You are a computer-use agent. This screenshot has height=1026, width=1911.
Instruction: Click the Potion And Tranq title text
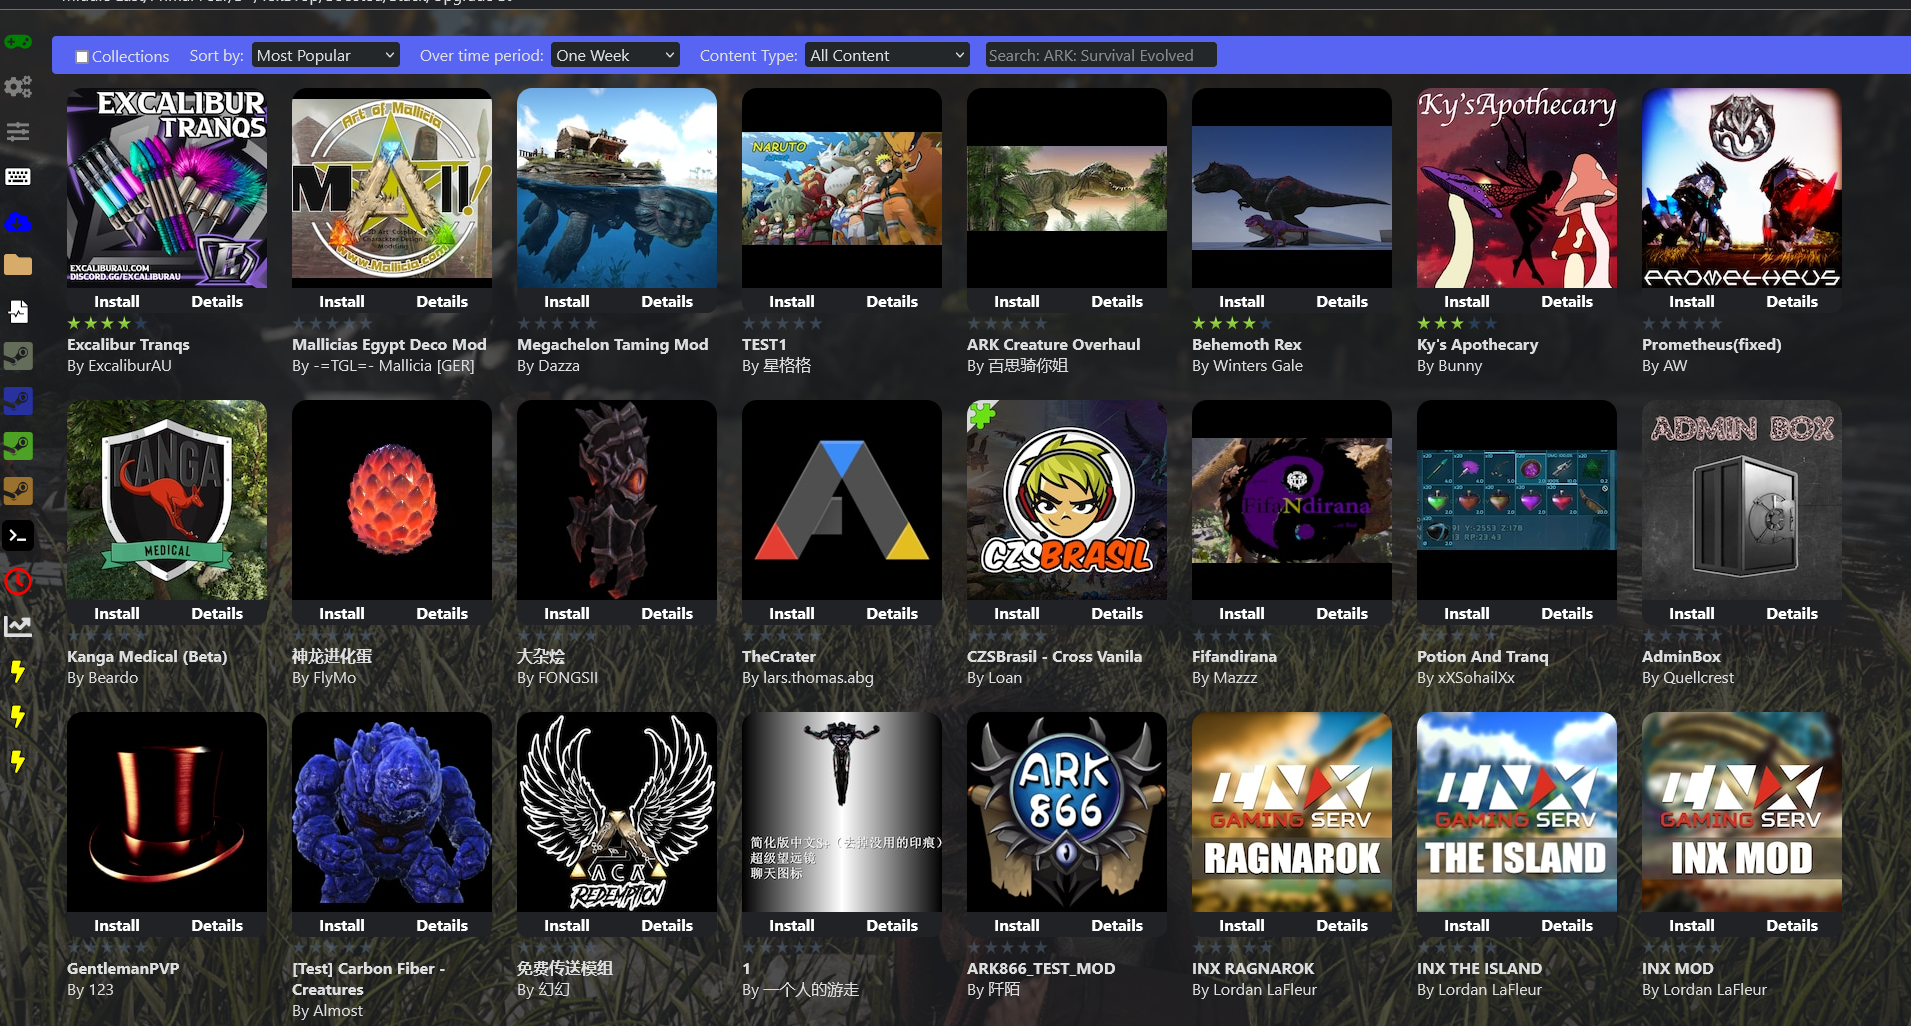(x=1482, y=656)
